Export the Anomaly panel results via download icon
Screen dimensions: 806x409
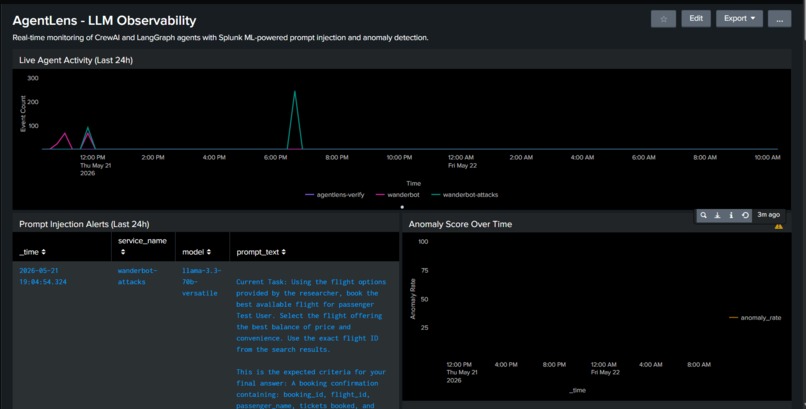pos(718,215)
